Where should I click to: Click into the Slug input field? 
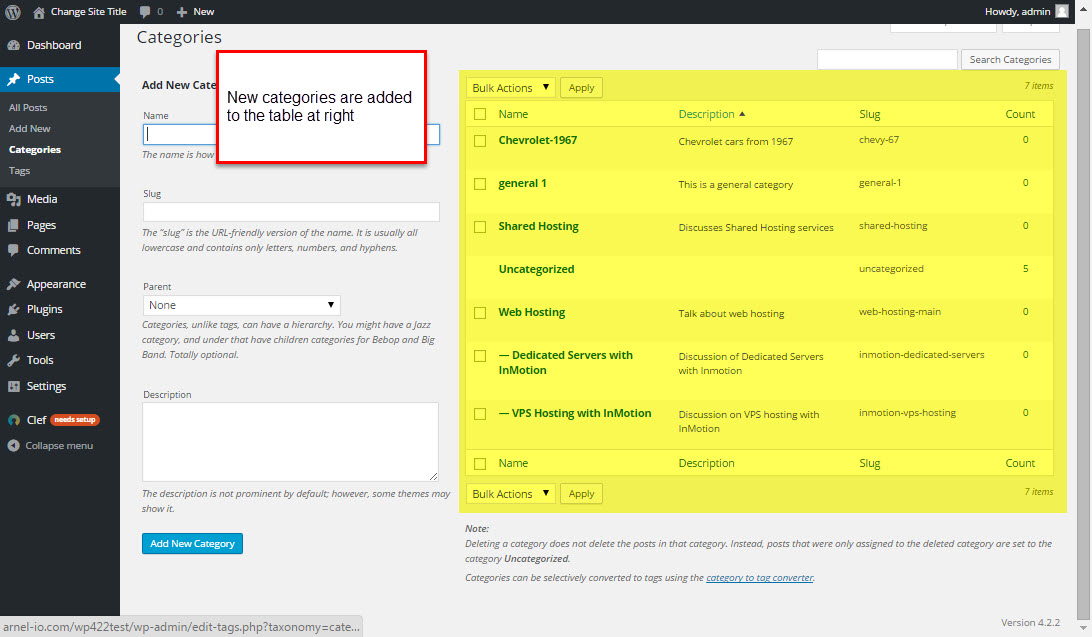[x=291, y=212]
